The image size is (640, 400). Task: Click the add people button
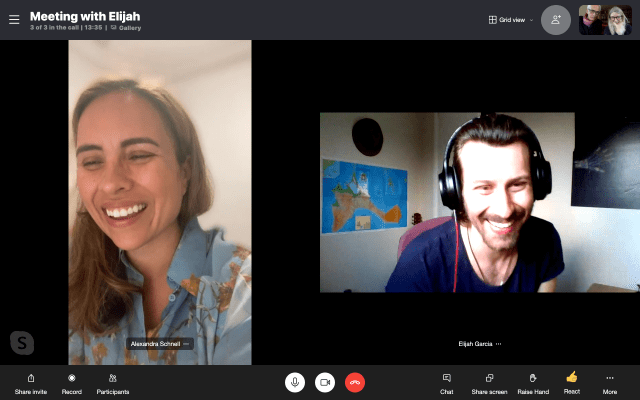[x=556, y=20]
